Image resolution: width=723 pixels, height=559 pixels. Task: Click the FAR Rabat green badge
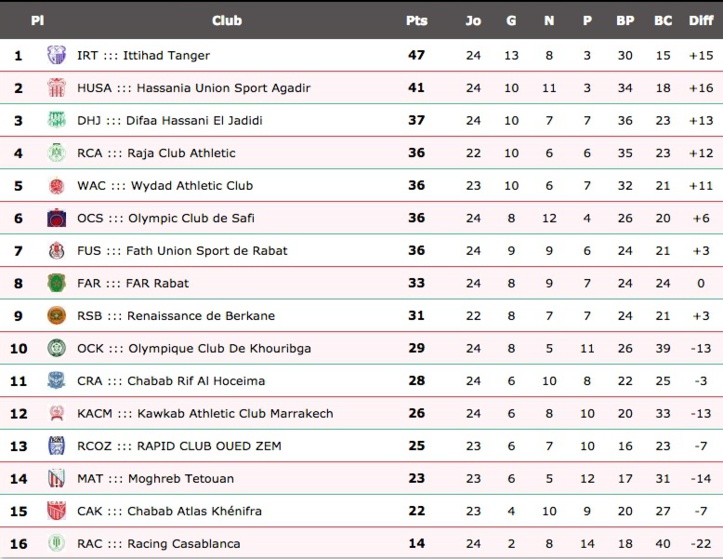point(57,283)
